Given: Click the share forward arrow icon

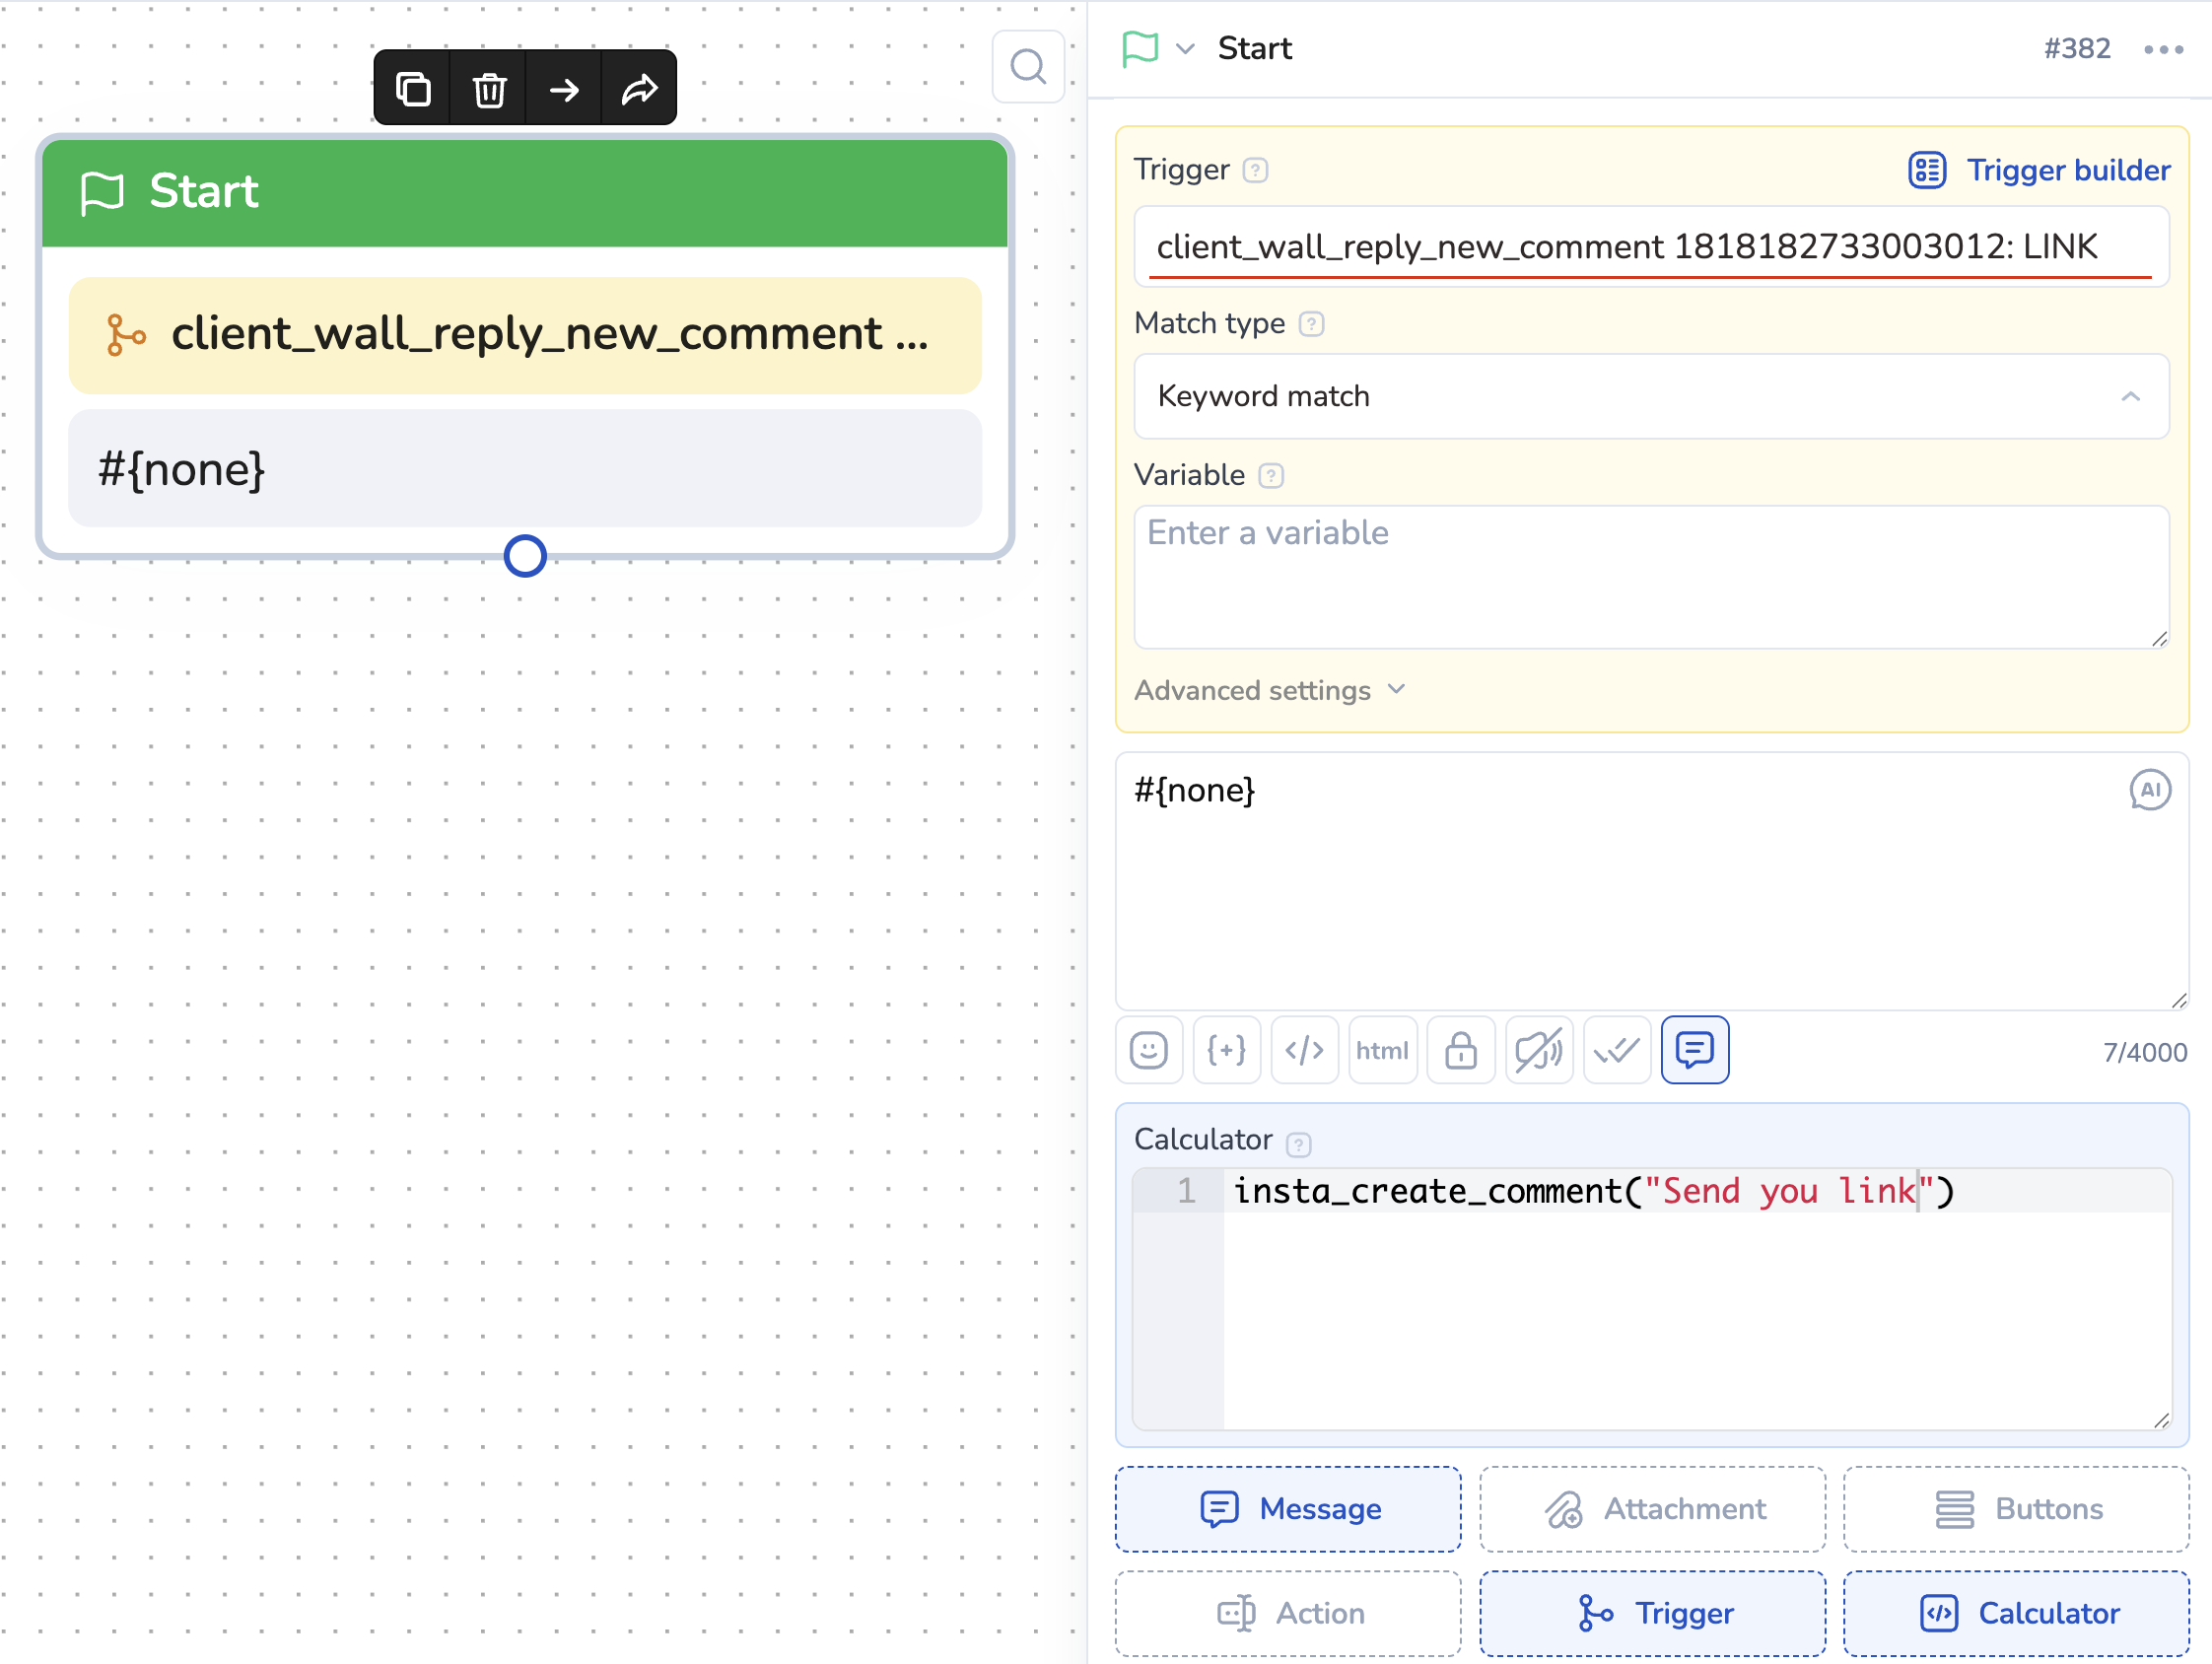Looking at the screenshot, I should [639, 89].
